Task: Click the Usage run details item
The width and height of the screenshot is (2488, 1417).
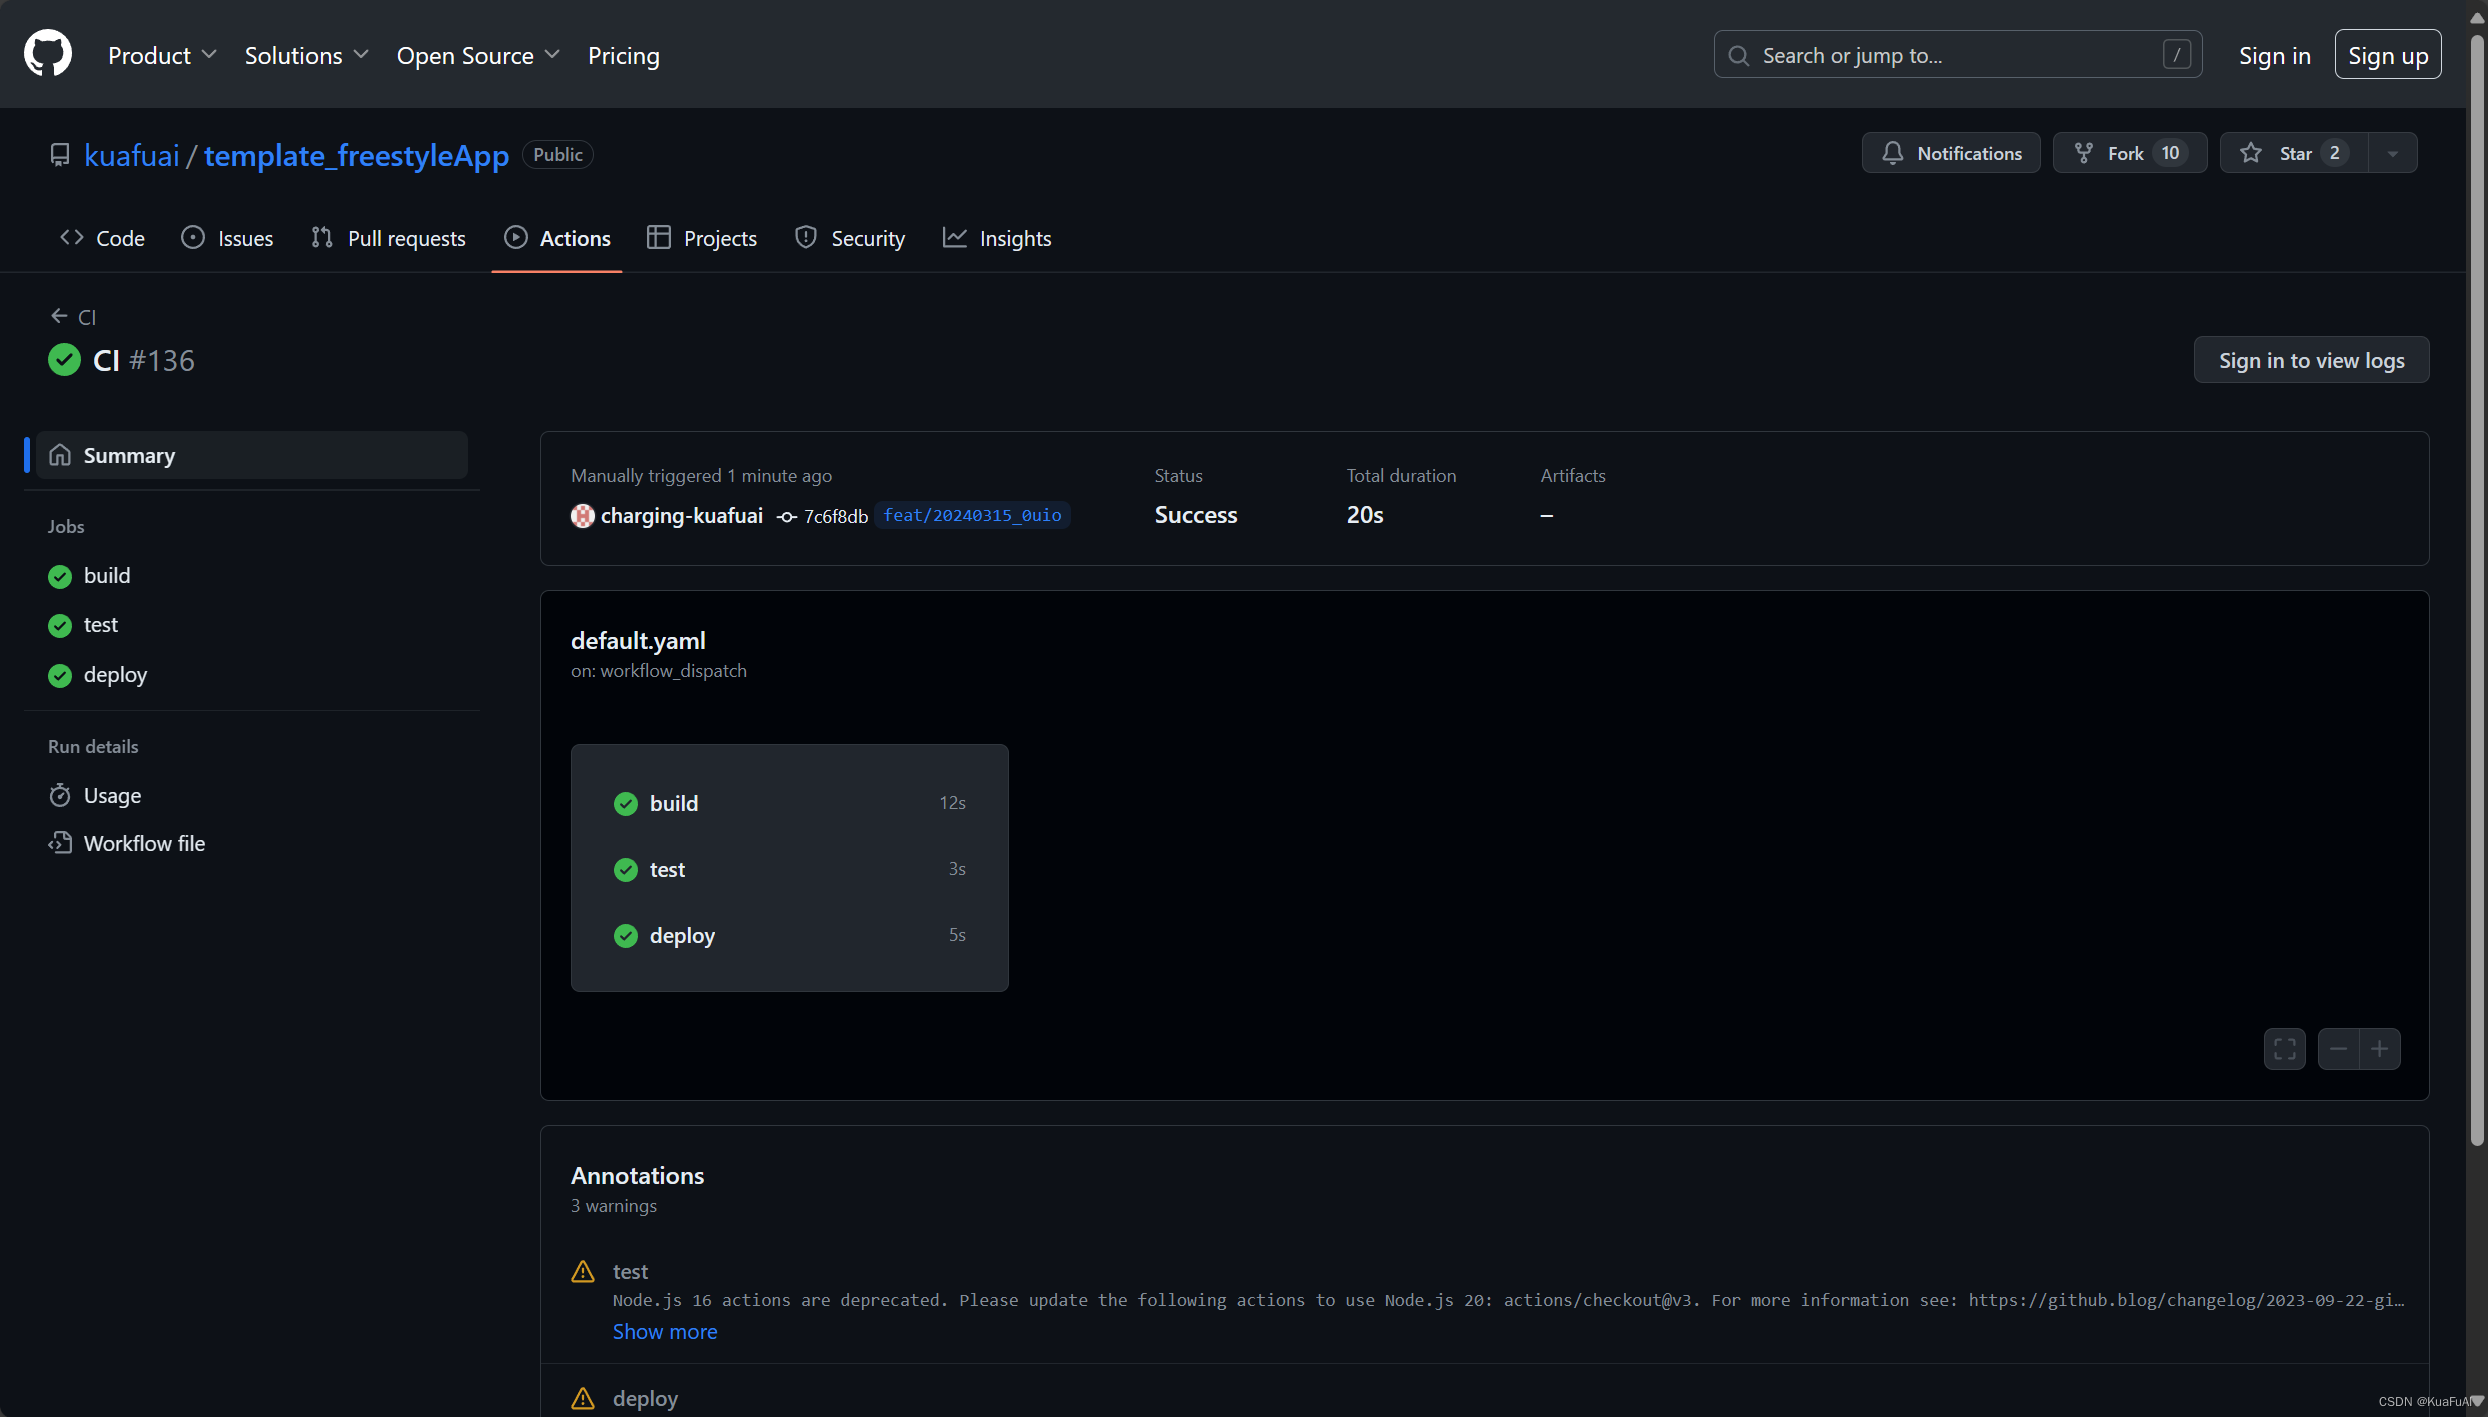Action: click(x=113, y=793)
